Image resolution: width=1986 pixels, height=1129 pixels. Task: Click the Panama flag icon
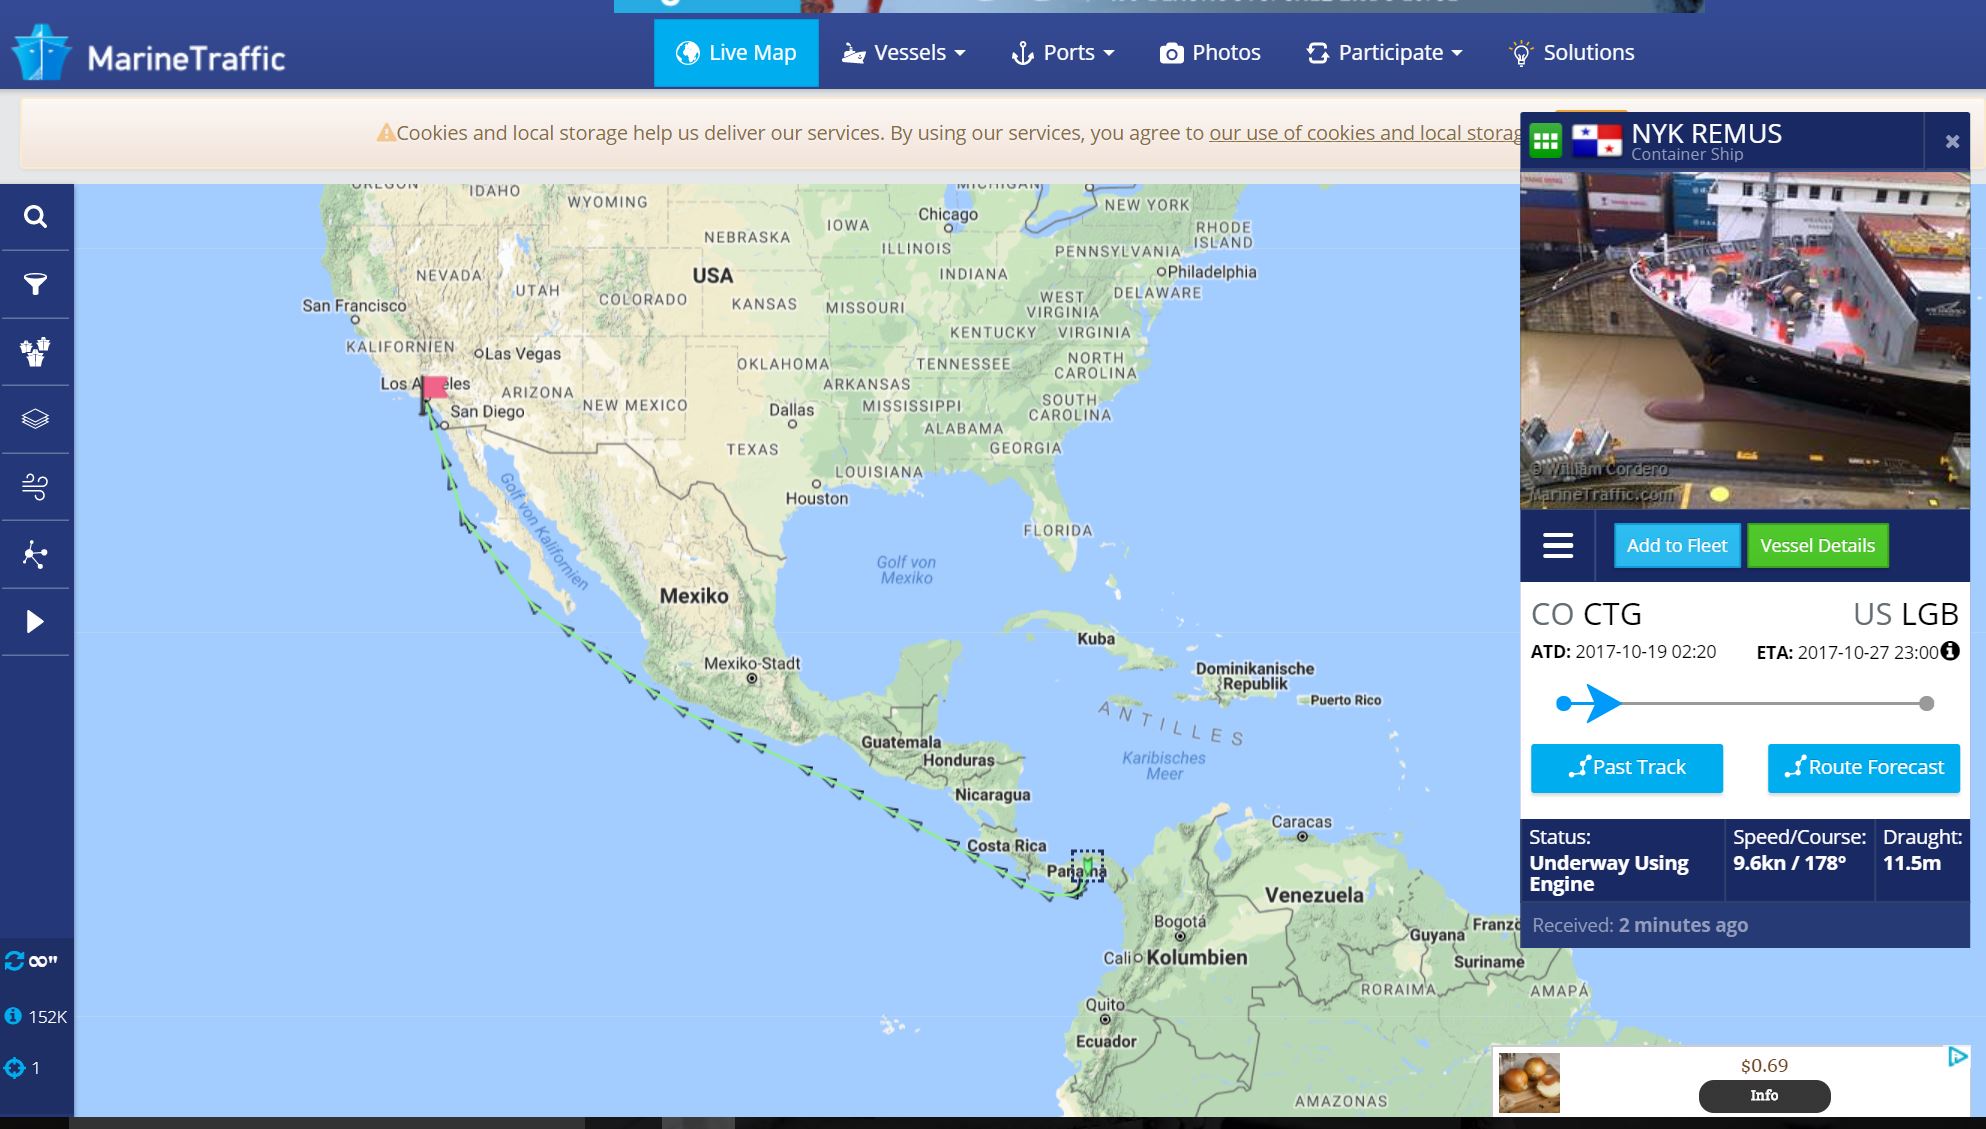pos(1596,141)
